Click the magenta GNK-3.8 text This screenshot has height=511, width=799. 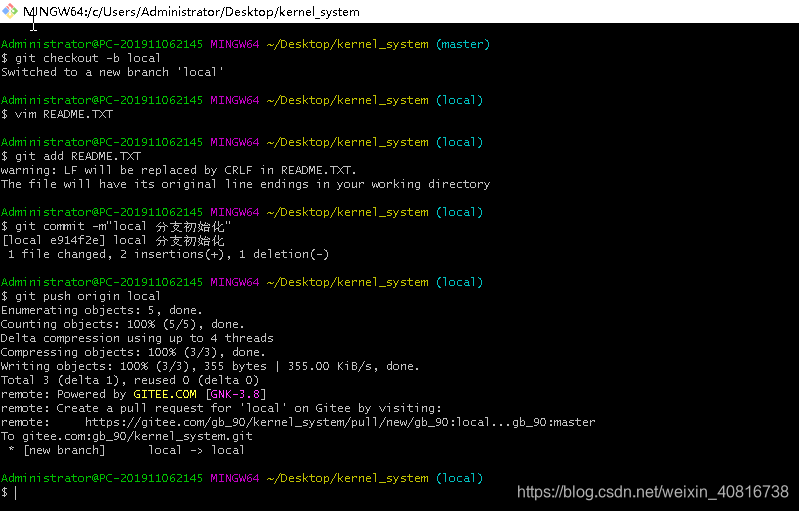(x=235, y=394)
